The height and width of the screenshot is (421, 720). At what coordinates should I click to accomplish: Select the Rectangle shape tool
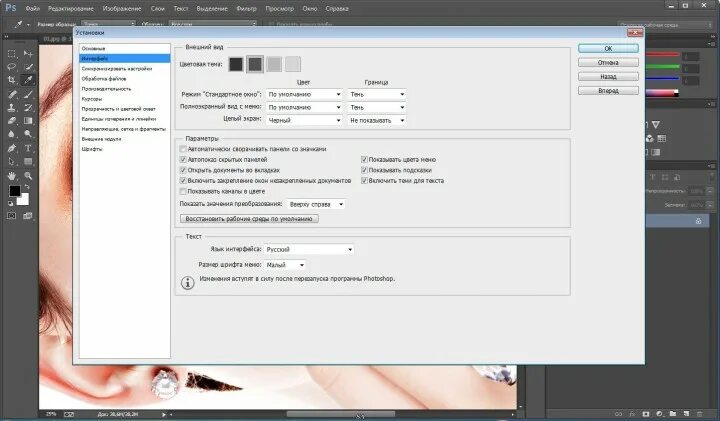click(x=28, y=162)
